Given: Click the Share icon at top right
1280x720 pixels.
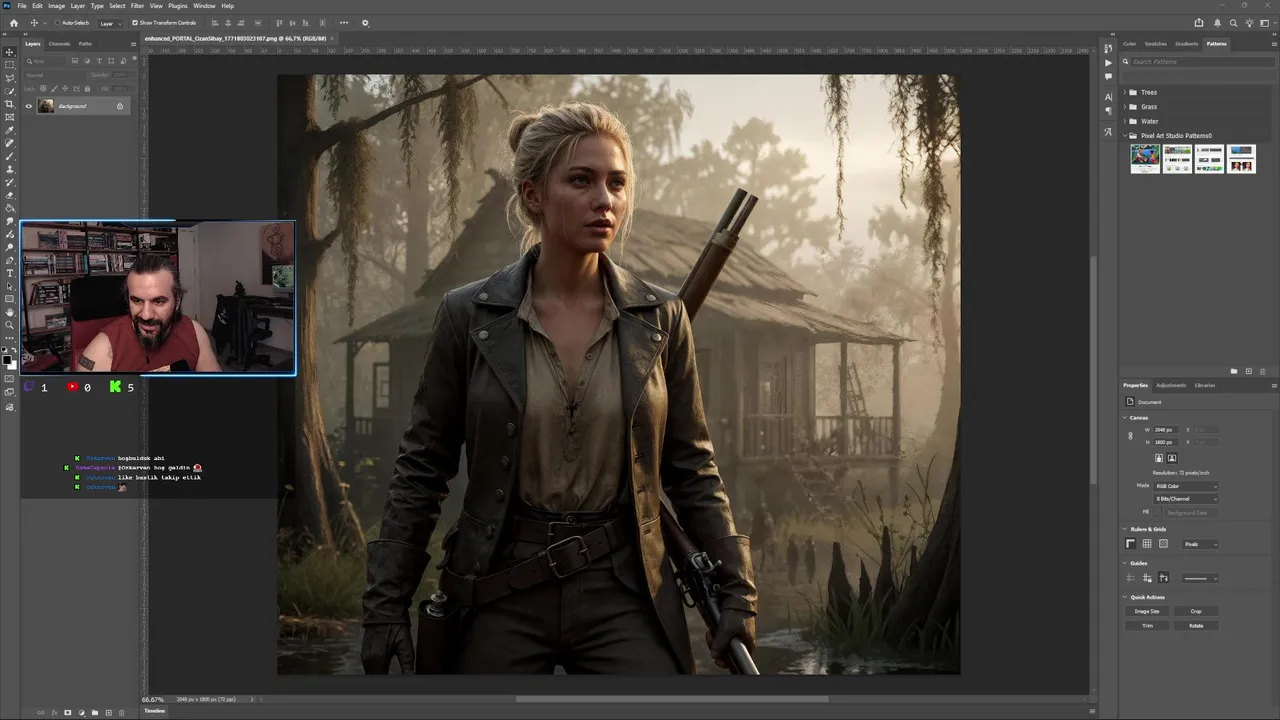Looking at the screenshot, I should click(x=1199, y=22).
